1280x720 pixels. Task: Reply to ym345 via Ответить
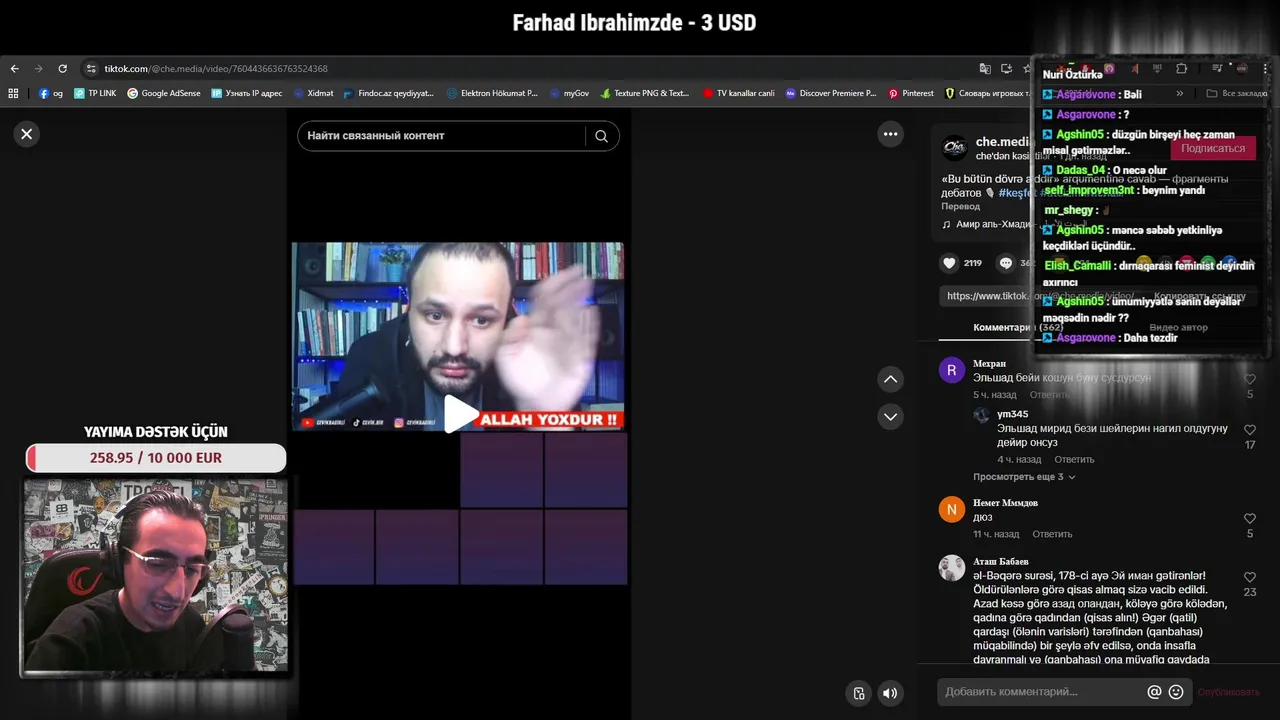point(1074,459)
